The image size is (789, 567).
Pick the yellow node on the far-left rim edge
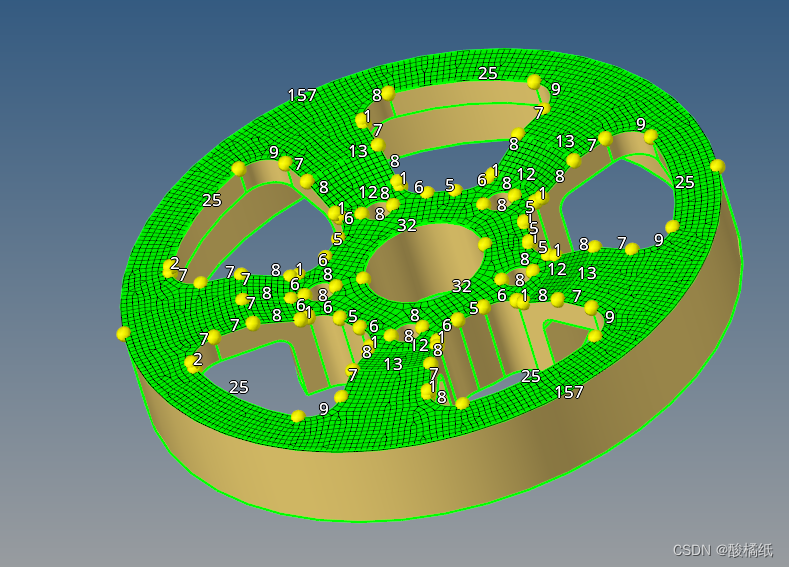click(x=123, y=333)
